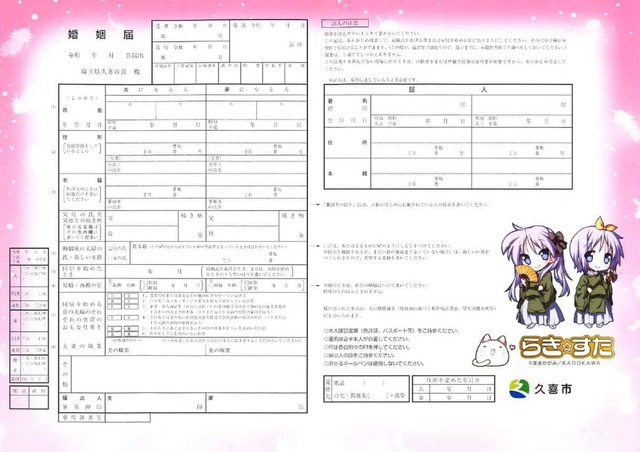Viewport: 640px width, 452px height.
Task: Tick the 夫の氏 checkbox
Action: coord(111,248)
